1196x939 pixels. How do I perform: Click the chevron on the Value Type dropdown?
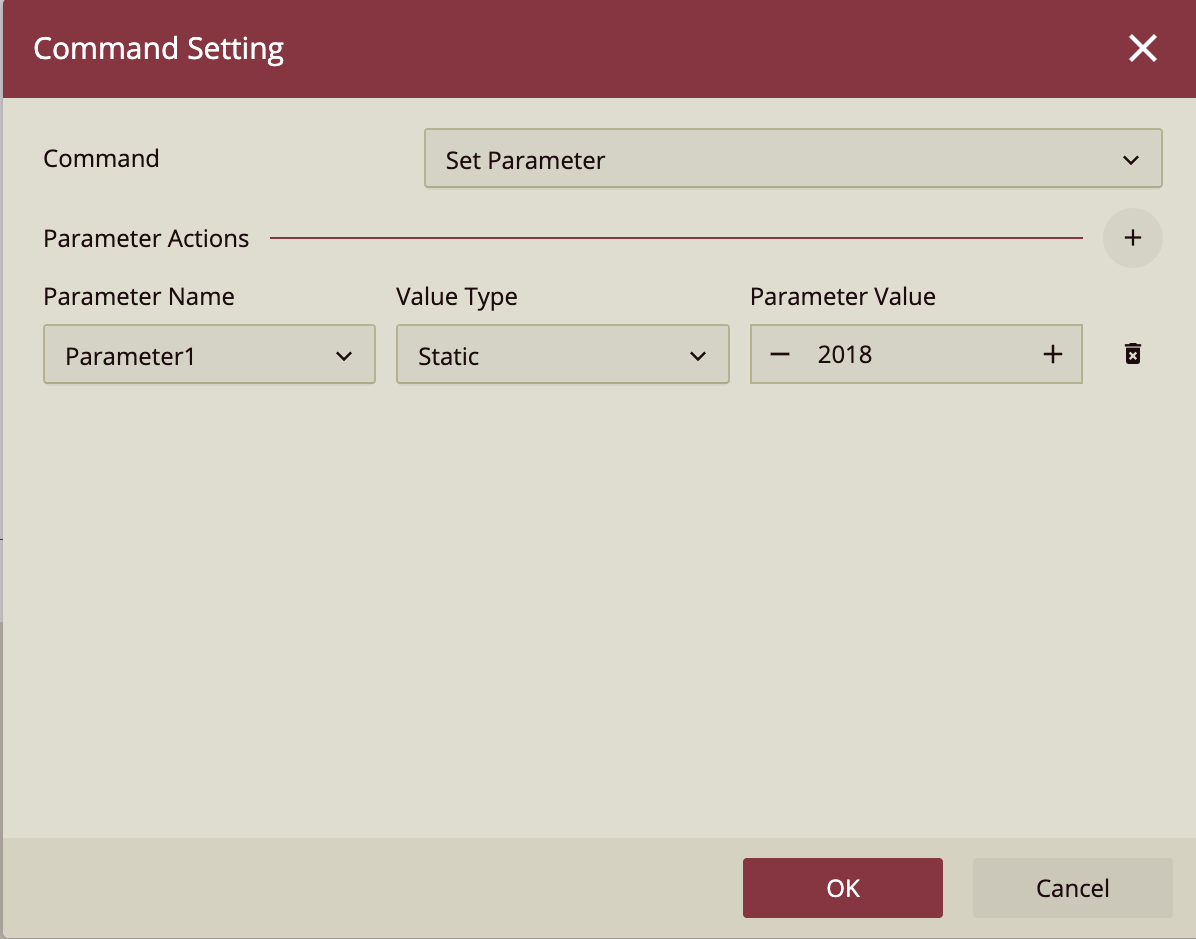698,355
